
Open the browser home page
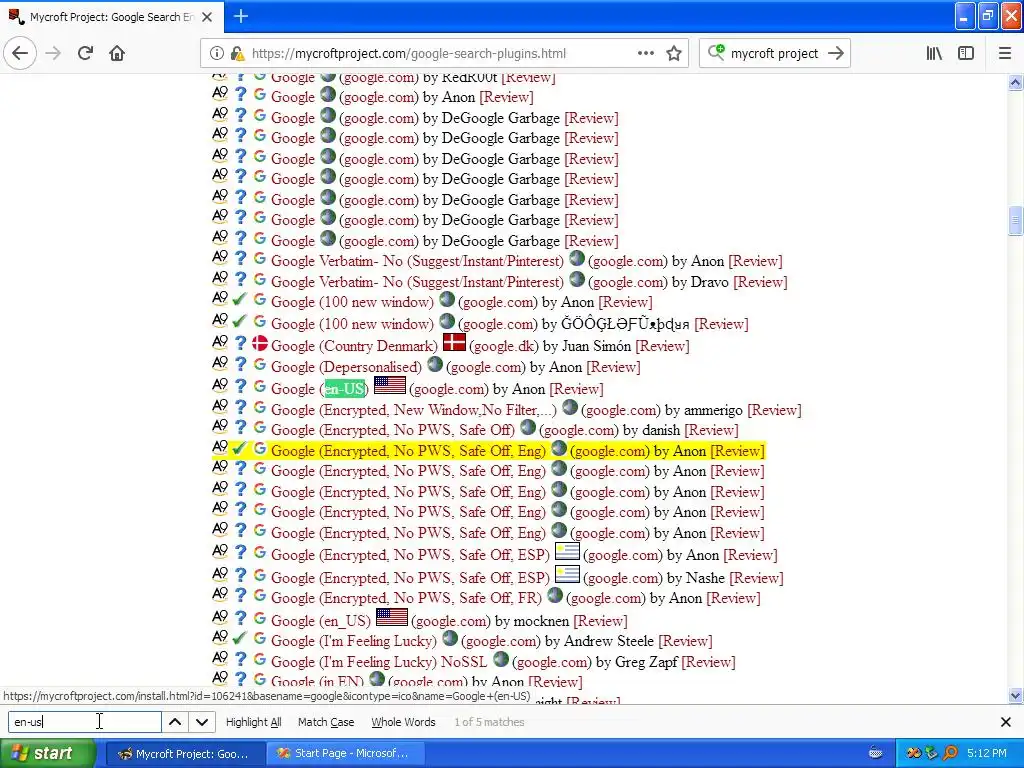tap(117, 54)
